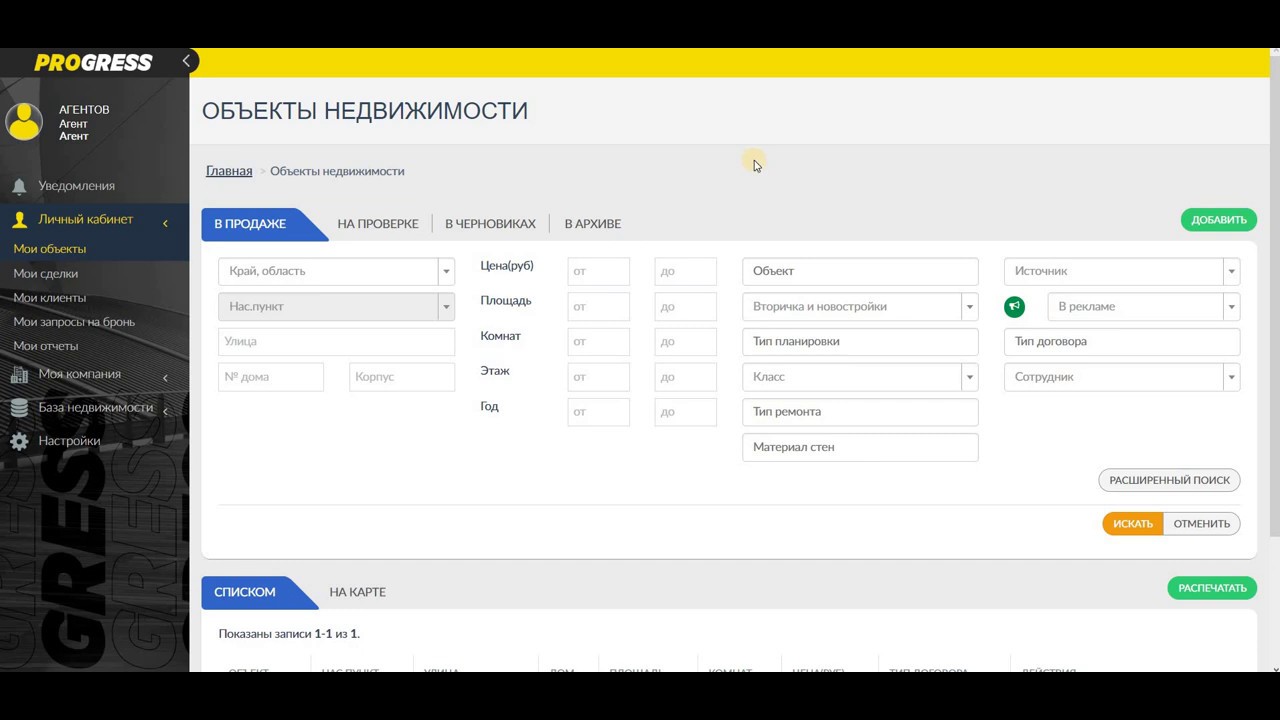Screen dimensions: 1280x720
Task: Switch to the В АРХИВЕ tab
Action: pos(593,224)
